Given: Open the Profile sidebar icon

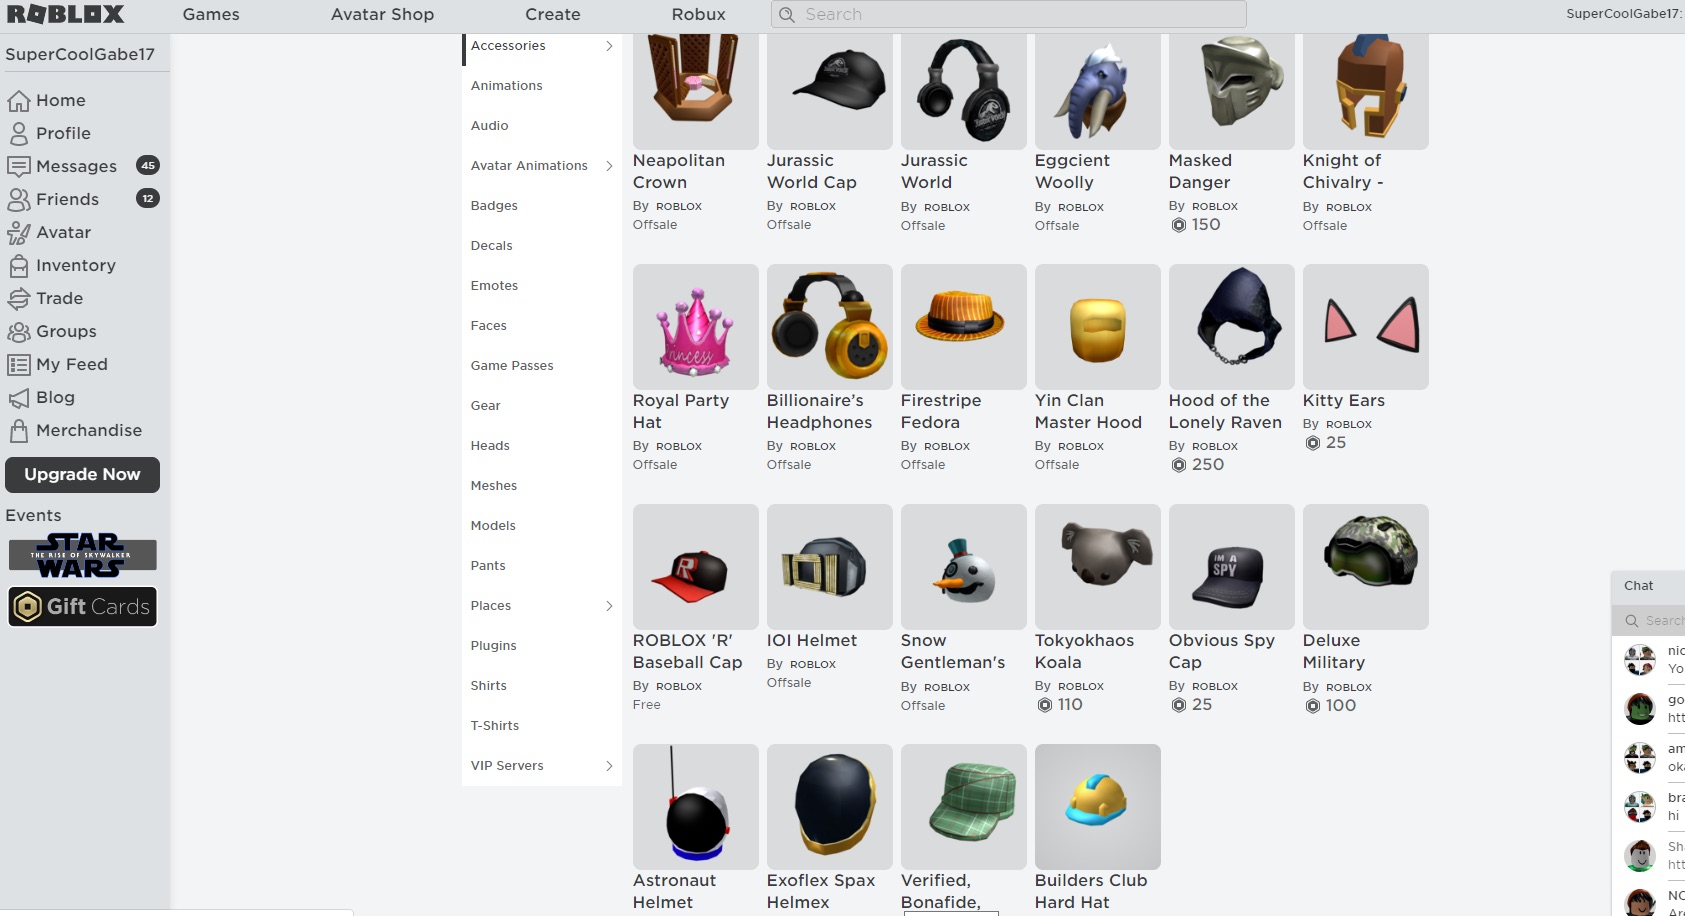Looking at the screenshot, I should pyautogui.click(x=18, y=134).
